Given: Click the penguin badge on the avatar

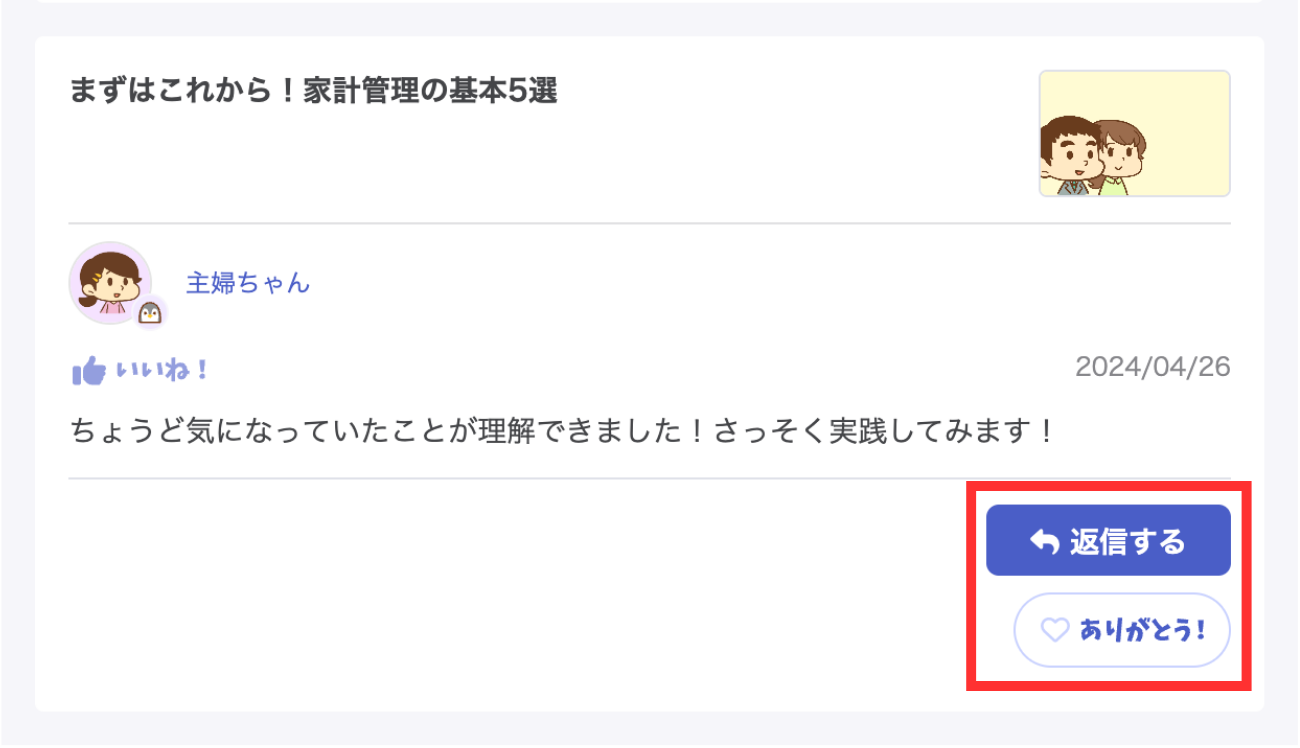Looking at the screenshot, I should 150,313.
